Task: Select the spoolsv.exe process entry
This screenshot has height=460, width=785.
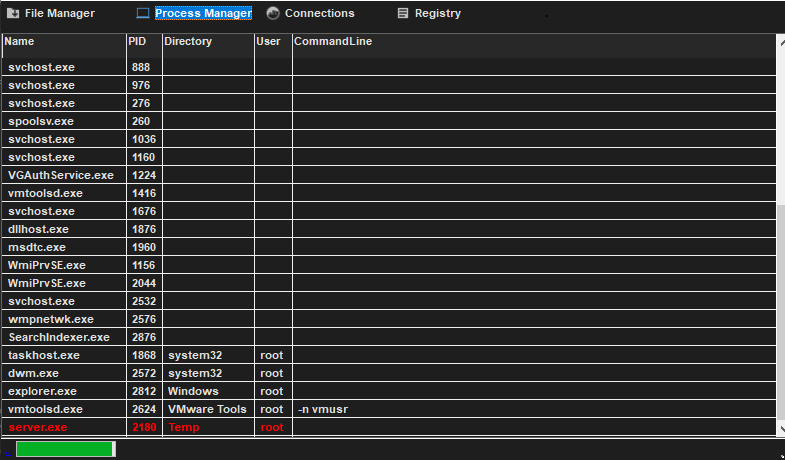Action: coord(41,121)
